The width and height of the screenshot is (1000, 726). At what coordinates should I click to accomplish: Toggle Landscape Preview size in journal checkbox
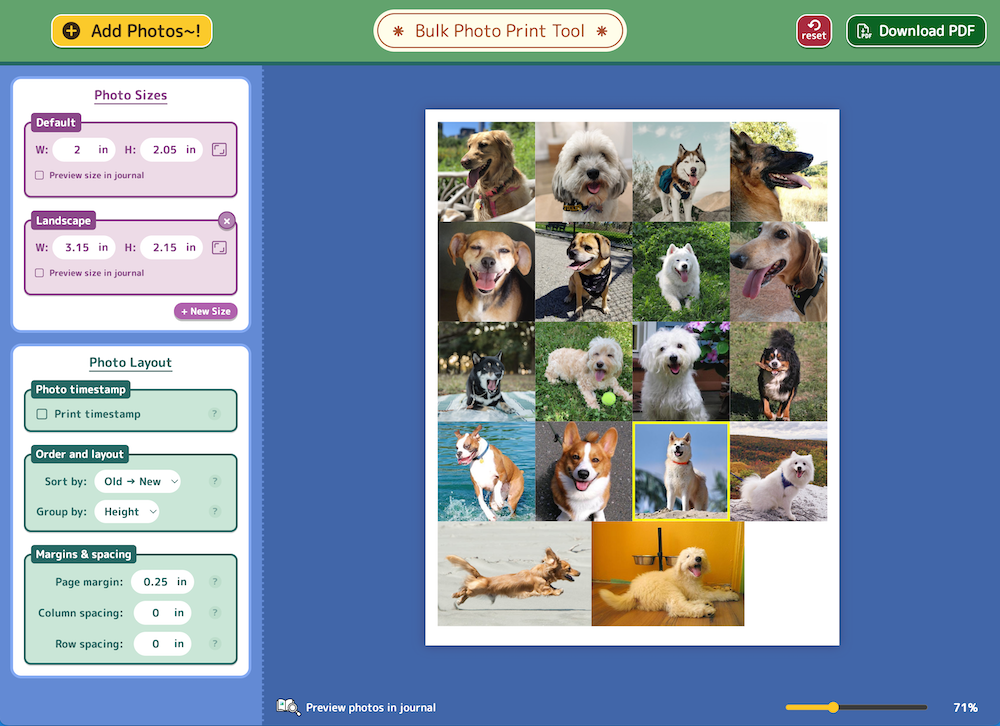click(40, 273)
